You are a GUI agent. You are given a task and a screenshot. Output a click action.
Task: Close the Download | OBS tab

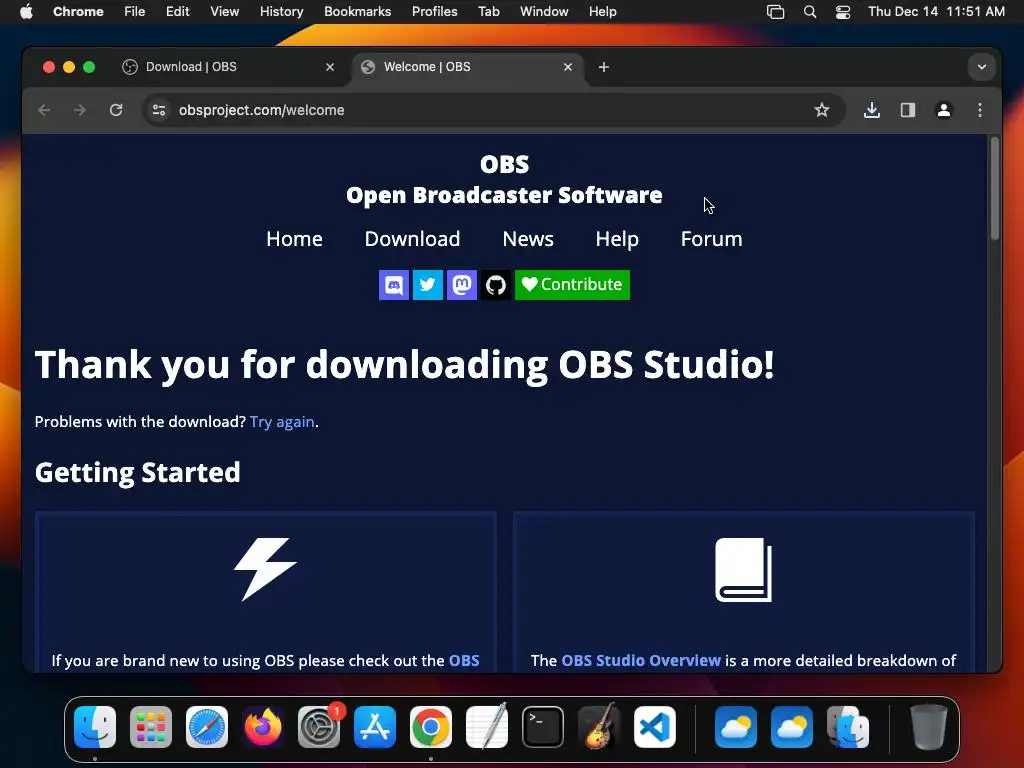coord(330,67)
